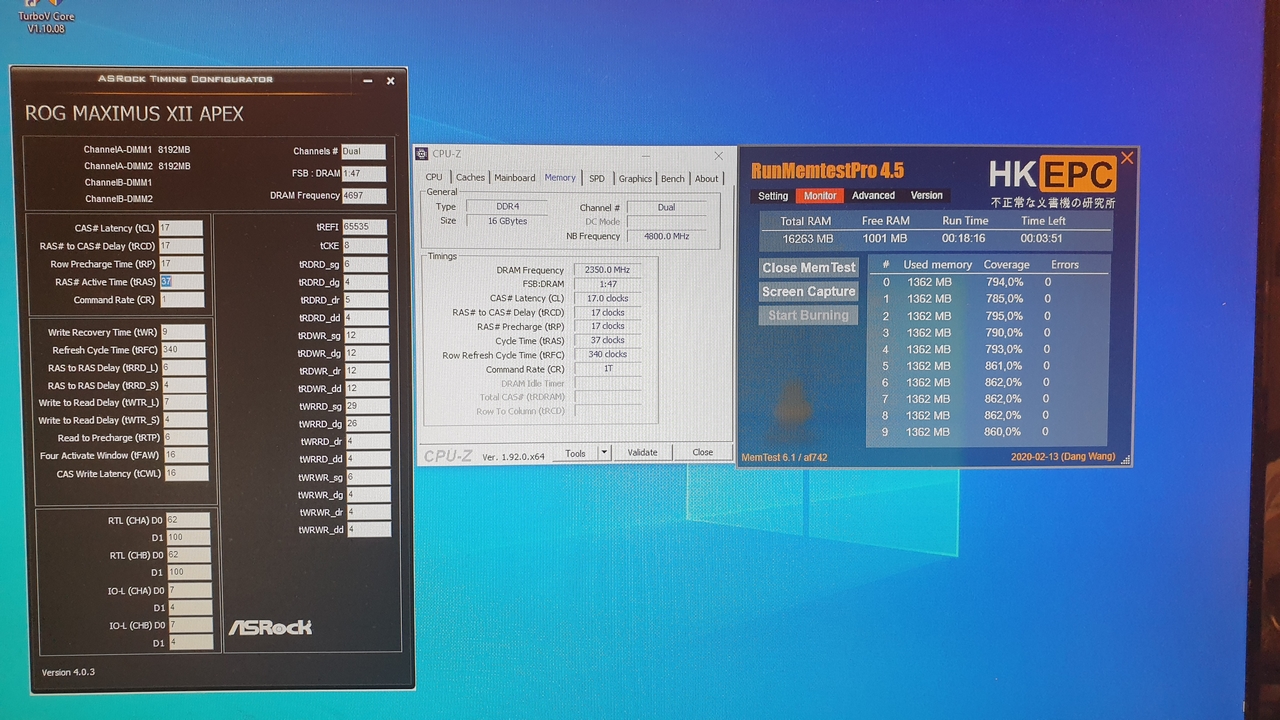The image size is (1280, 720).
Task: Click the Total RAM value 16263 MB
Action: point(808,239)
